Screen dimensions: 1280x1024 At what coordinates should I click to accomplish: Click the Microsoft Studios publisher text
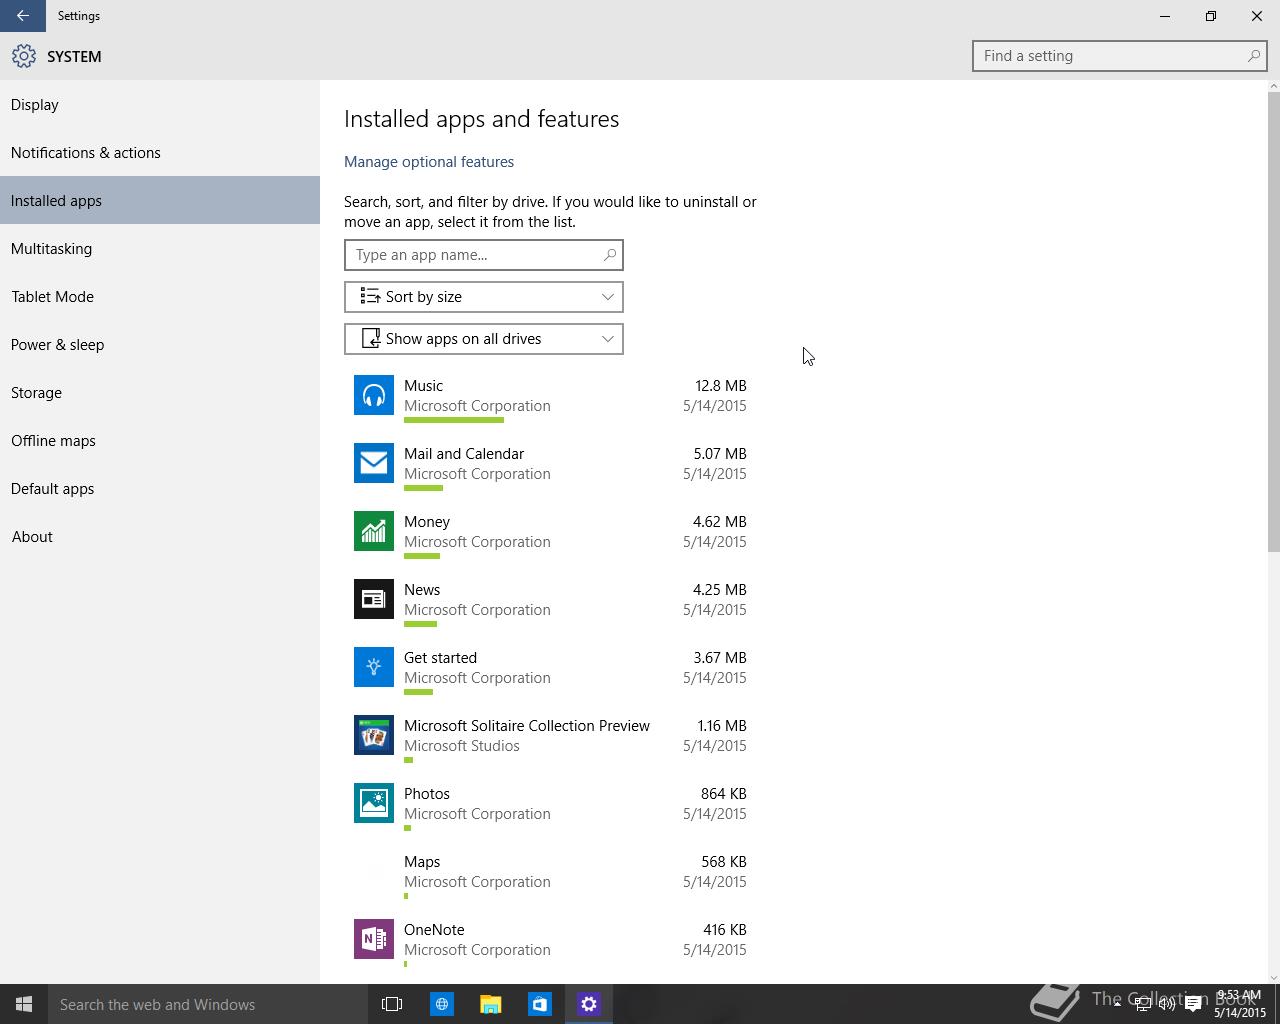click(x=462, y=745)
